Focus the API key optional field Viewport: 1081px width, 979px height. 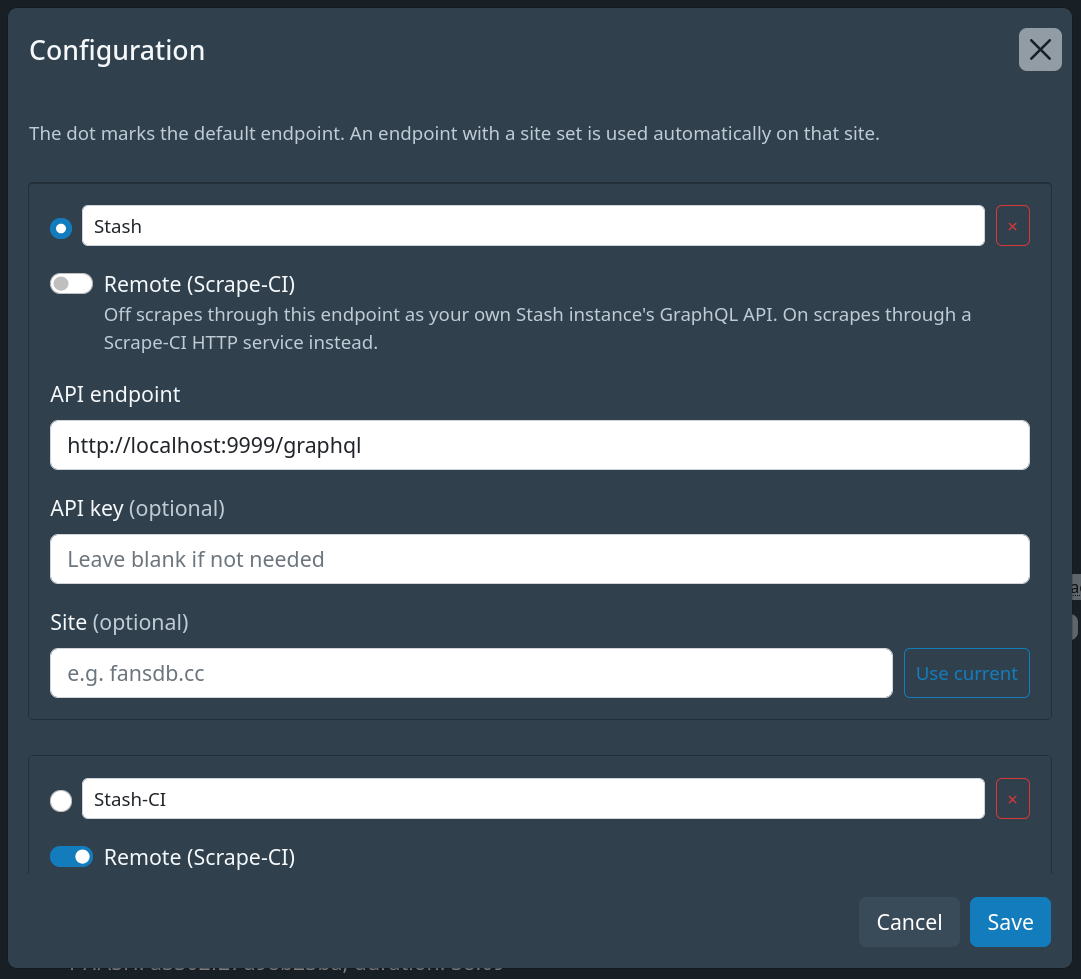click(x=540, y=559)
